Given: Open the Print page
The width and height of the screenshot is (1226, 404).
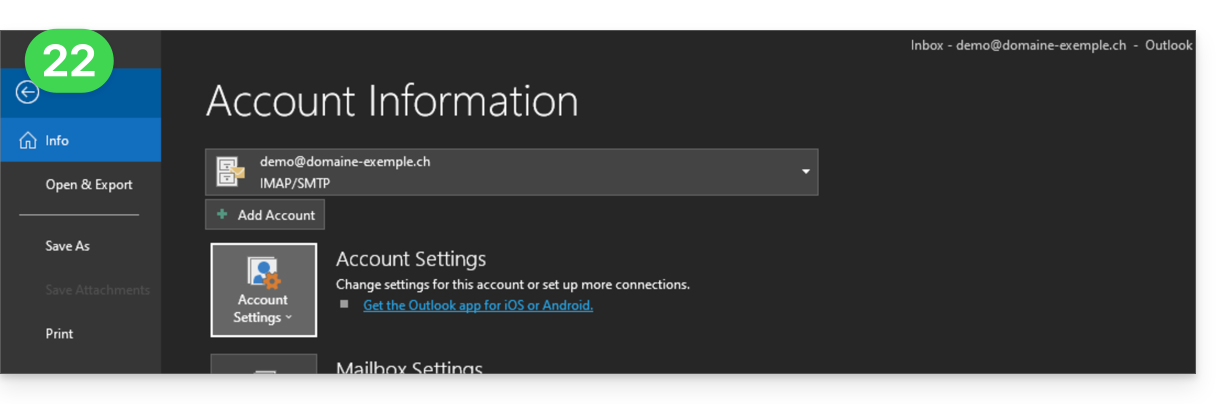Looking at the screenshot, I should 59,334.
